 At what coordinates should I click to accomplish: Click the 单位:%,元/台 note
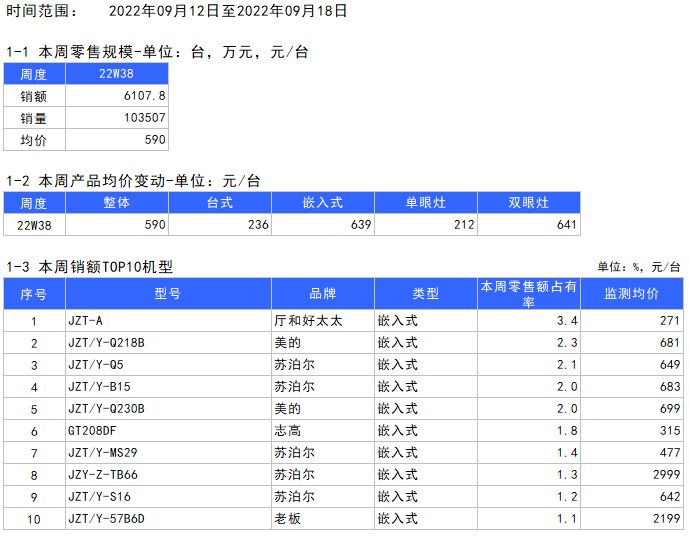click(x=638, y=267)
